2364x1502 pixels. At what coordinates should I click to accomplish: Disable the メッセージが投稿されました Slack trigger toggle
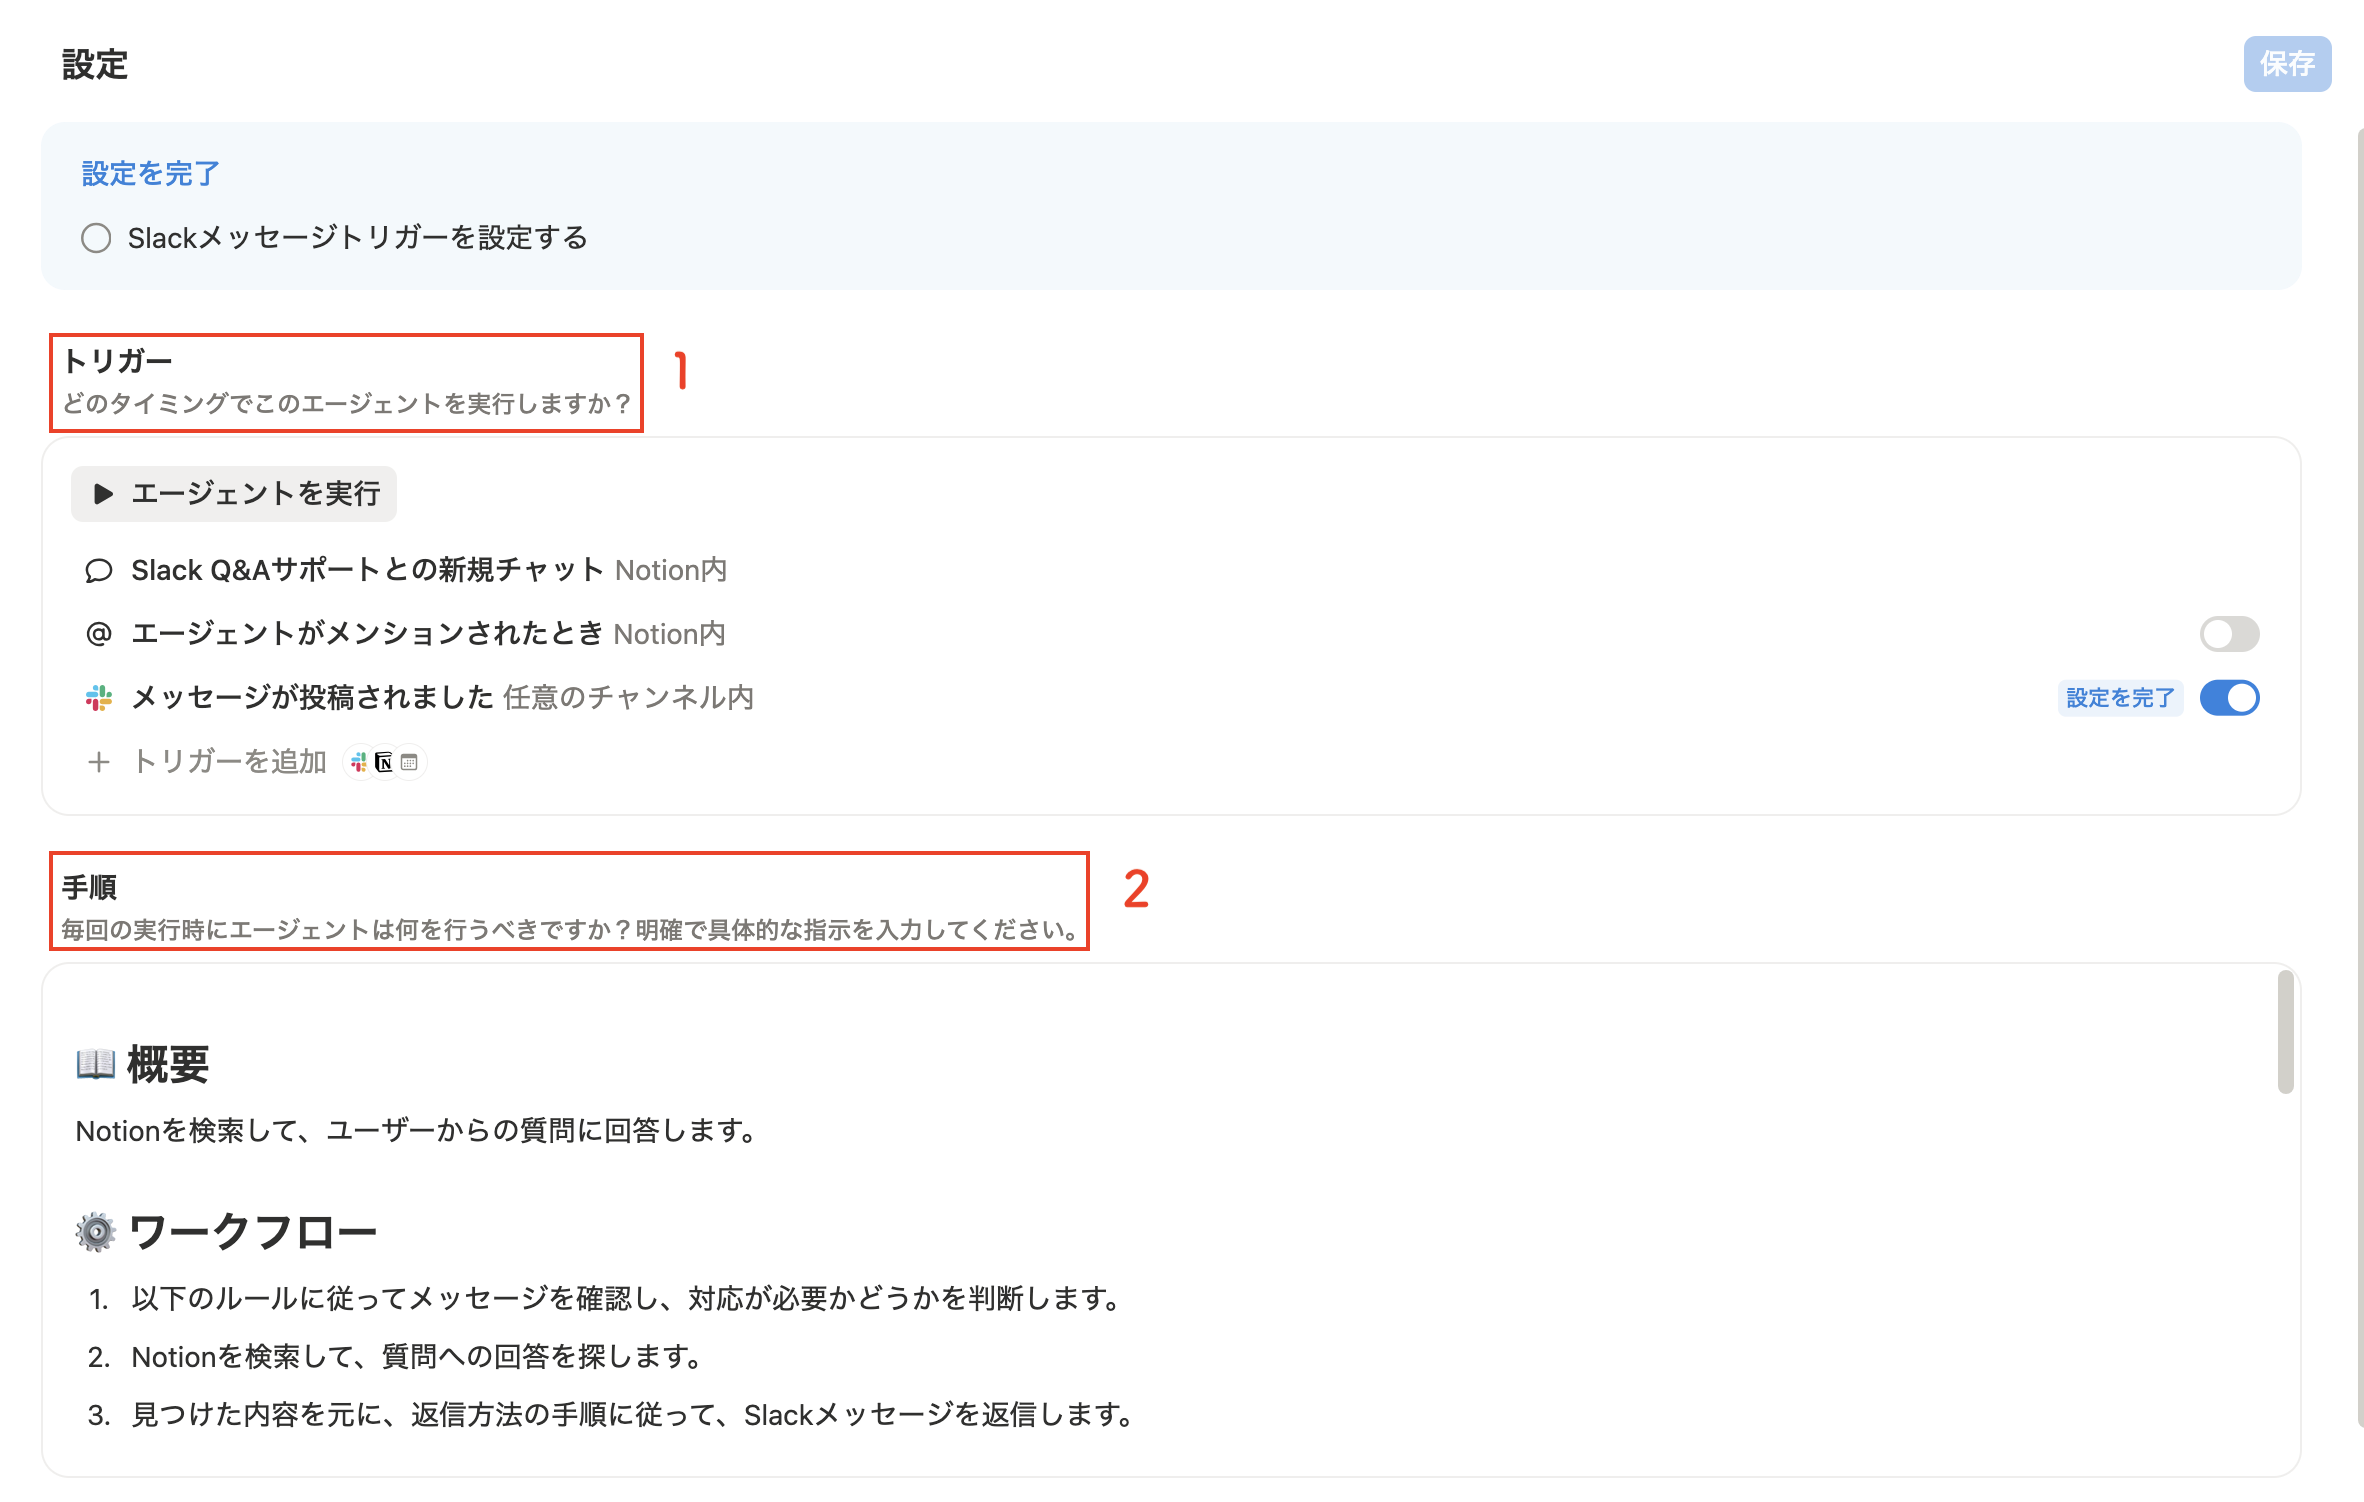tap(2229, 698)
